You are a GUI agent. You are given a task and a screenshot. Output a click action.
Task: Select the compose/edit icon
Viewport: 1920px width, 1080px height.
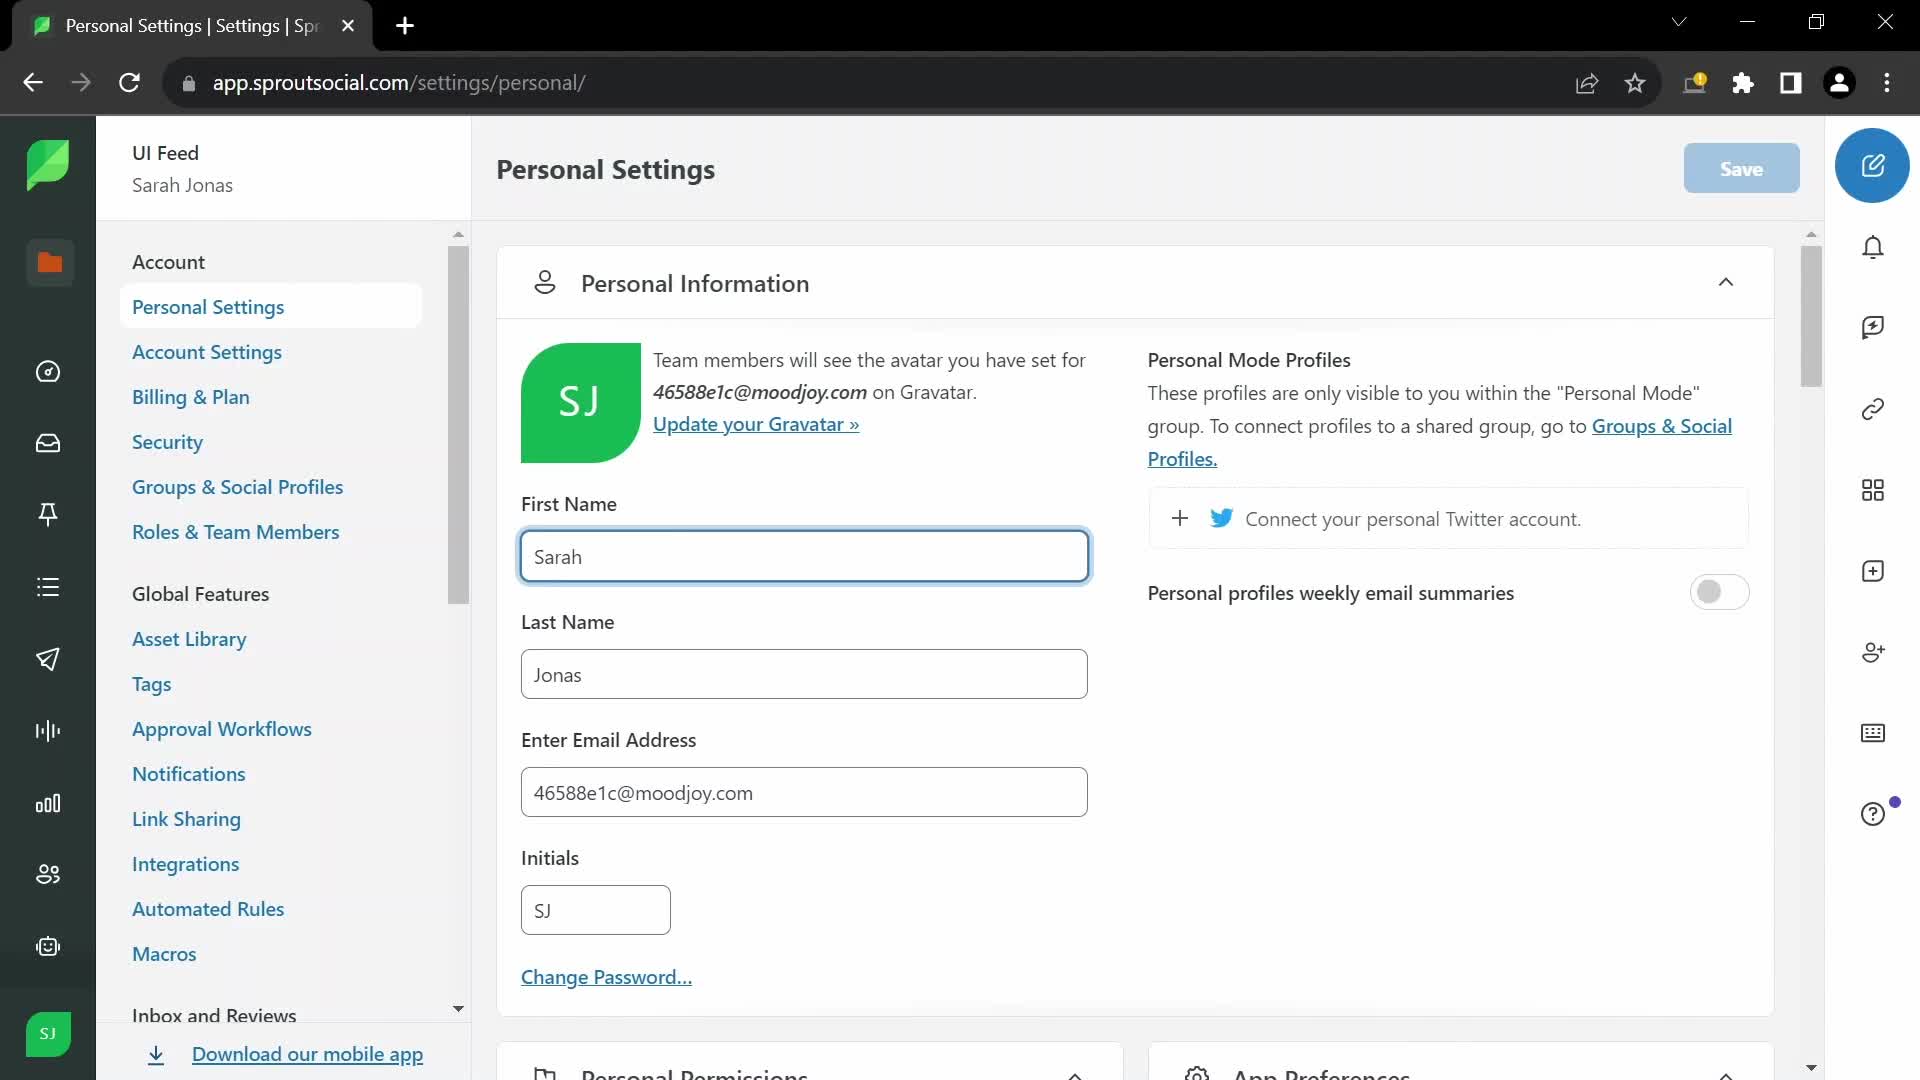1873,165
